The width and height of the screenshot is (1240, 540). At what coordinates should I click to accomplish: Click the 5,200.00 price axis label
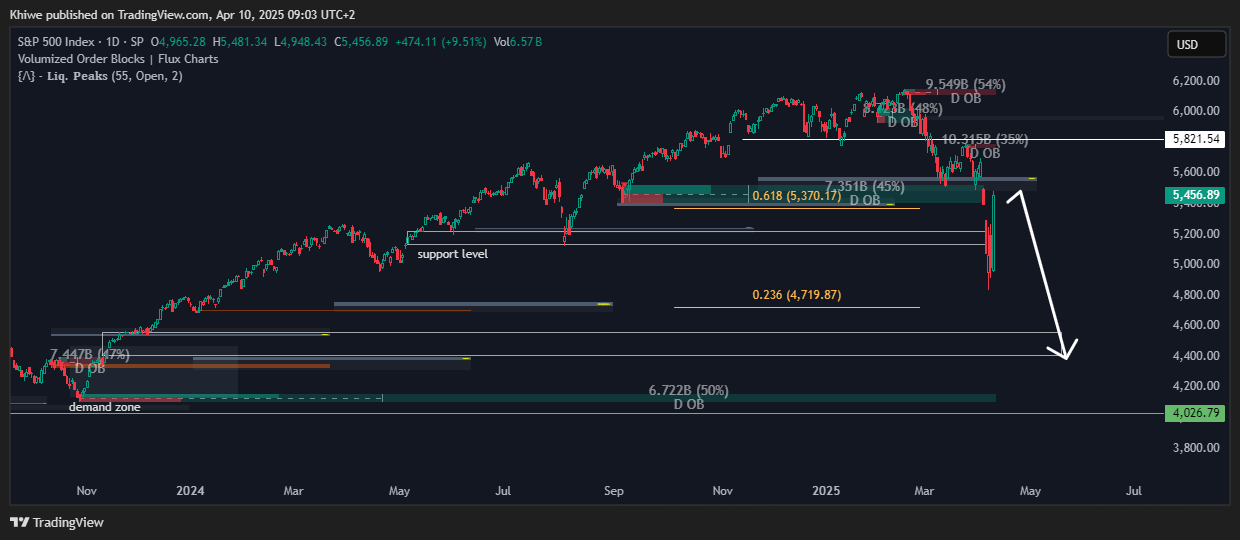1194,234
